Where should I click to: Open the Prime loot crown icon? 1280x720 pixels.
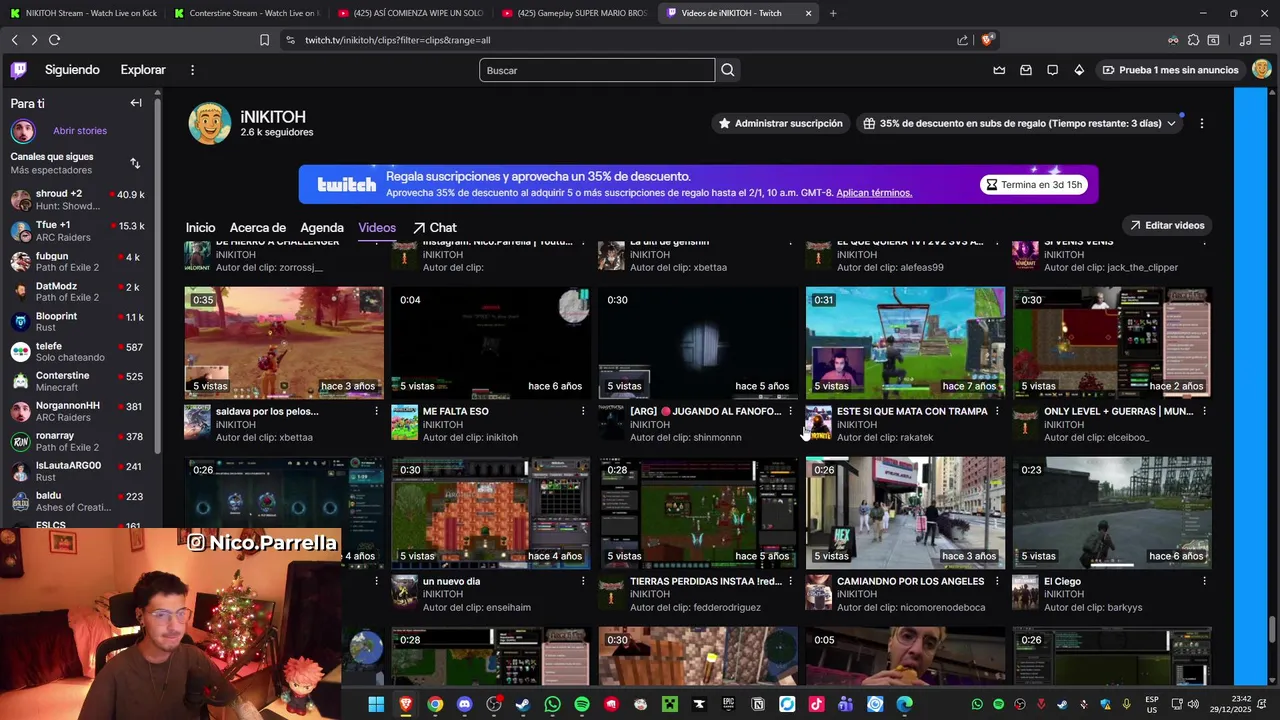[x=999, y=70]
